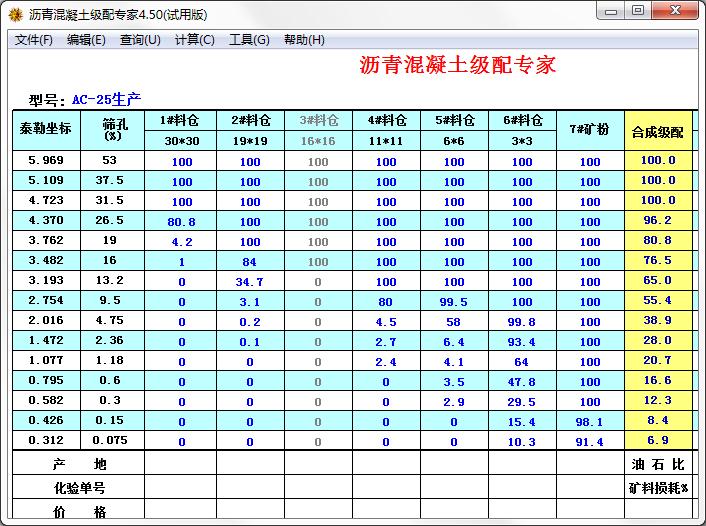
Task: Click the empty 产地 field under 1#料仓
Action: pyautogui.click(x=182, y=464)
